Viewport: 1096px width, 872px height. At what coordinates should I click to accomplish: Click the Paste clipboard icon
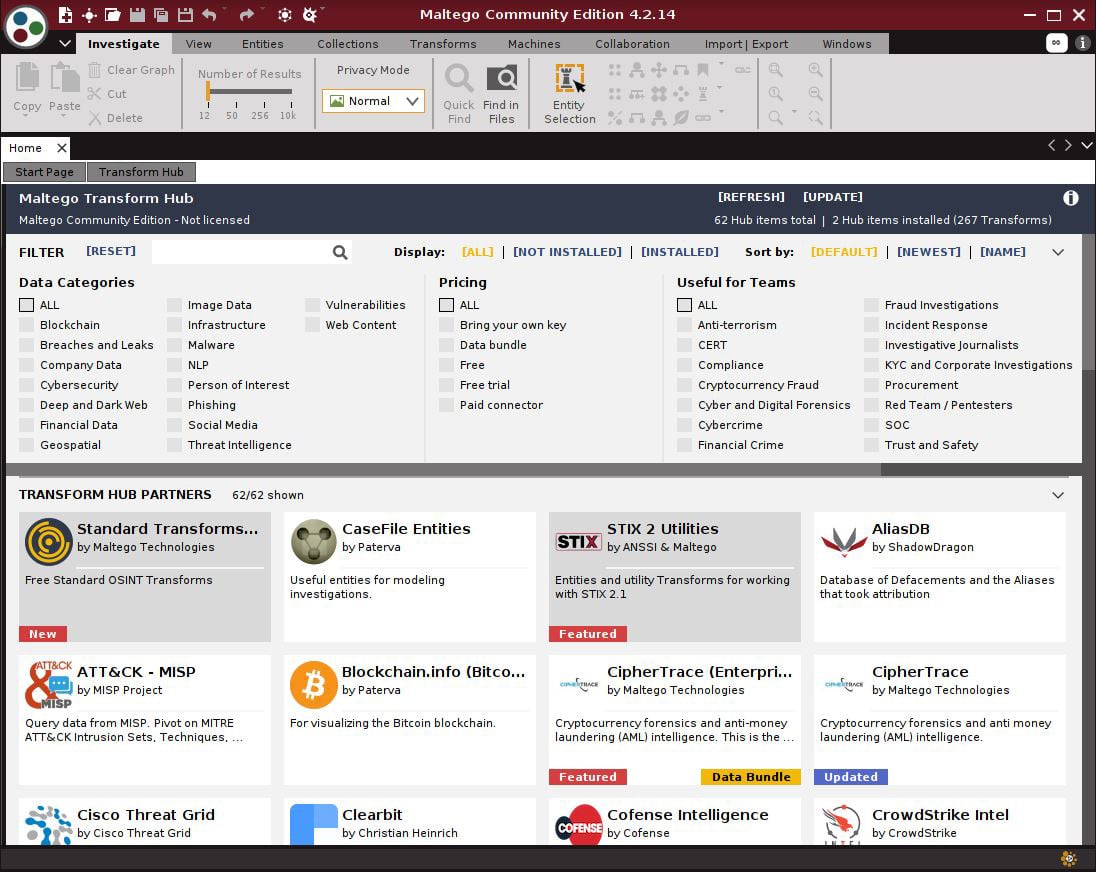[64, 78]
